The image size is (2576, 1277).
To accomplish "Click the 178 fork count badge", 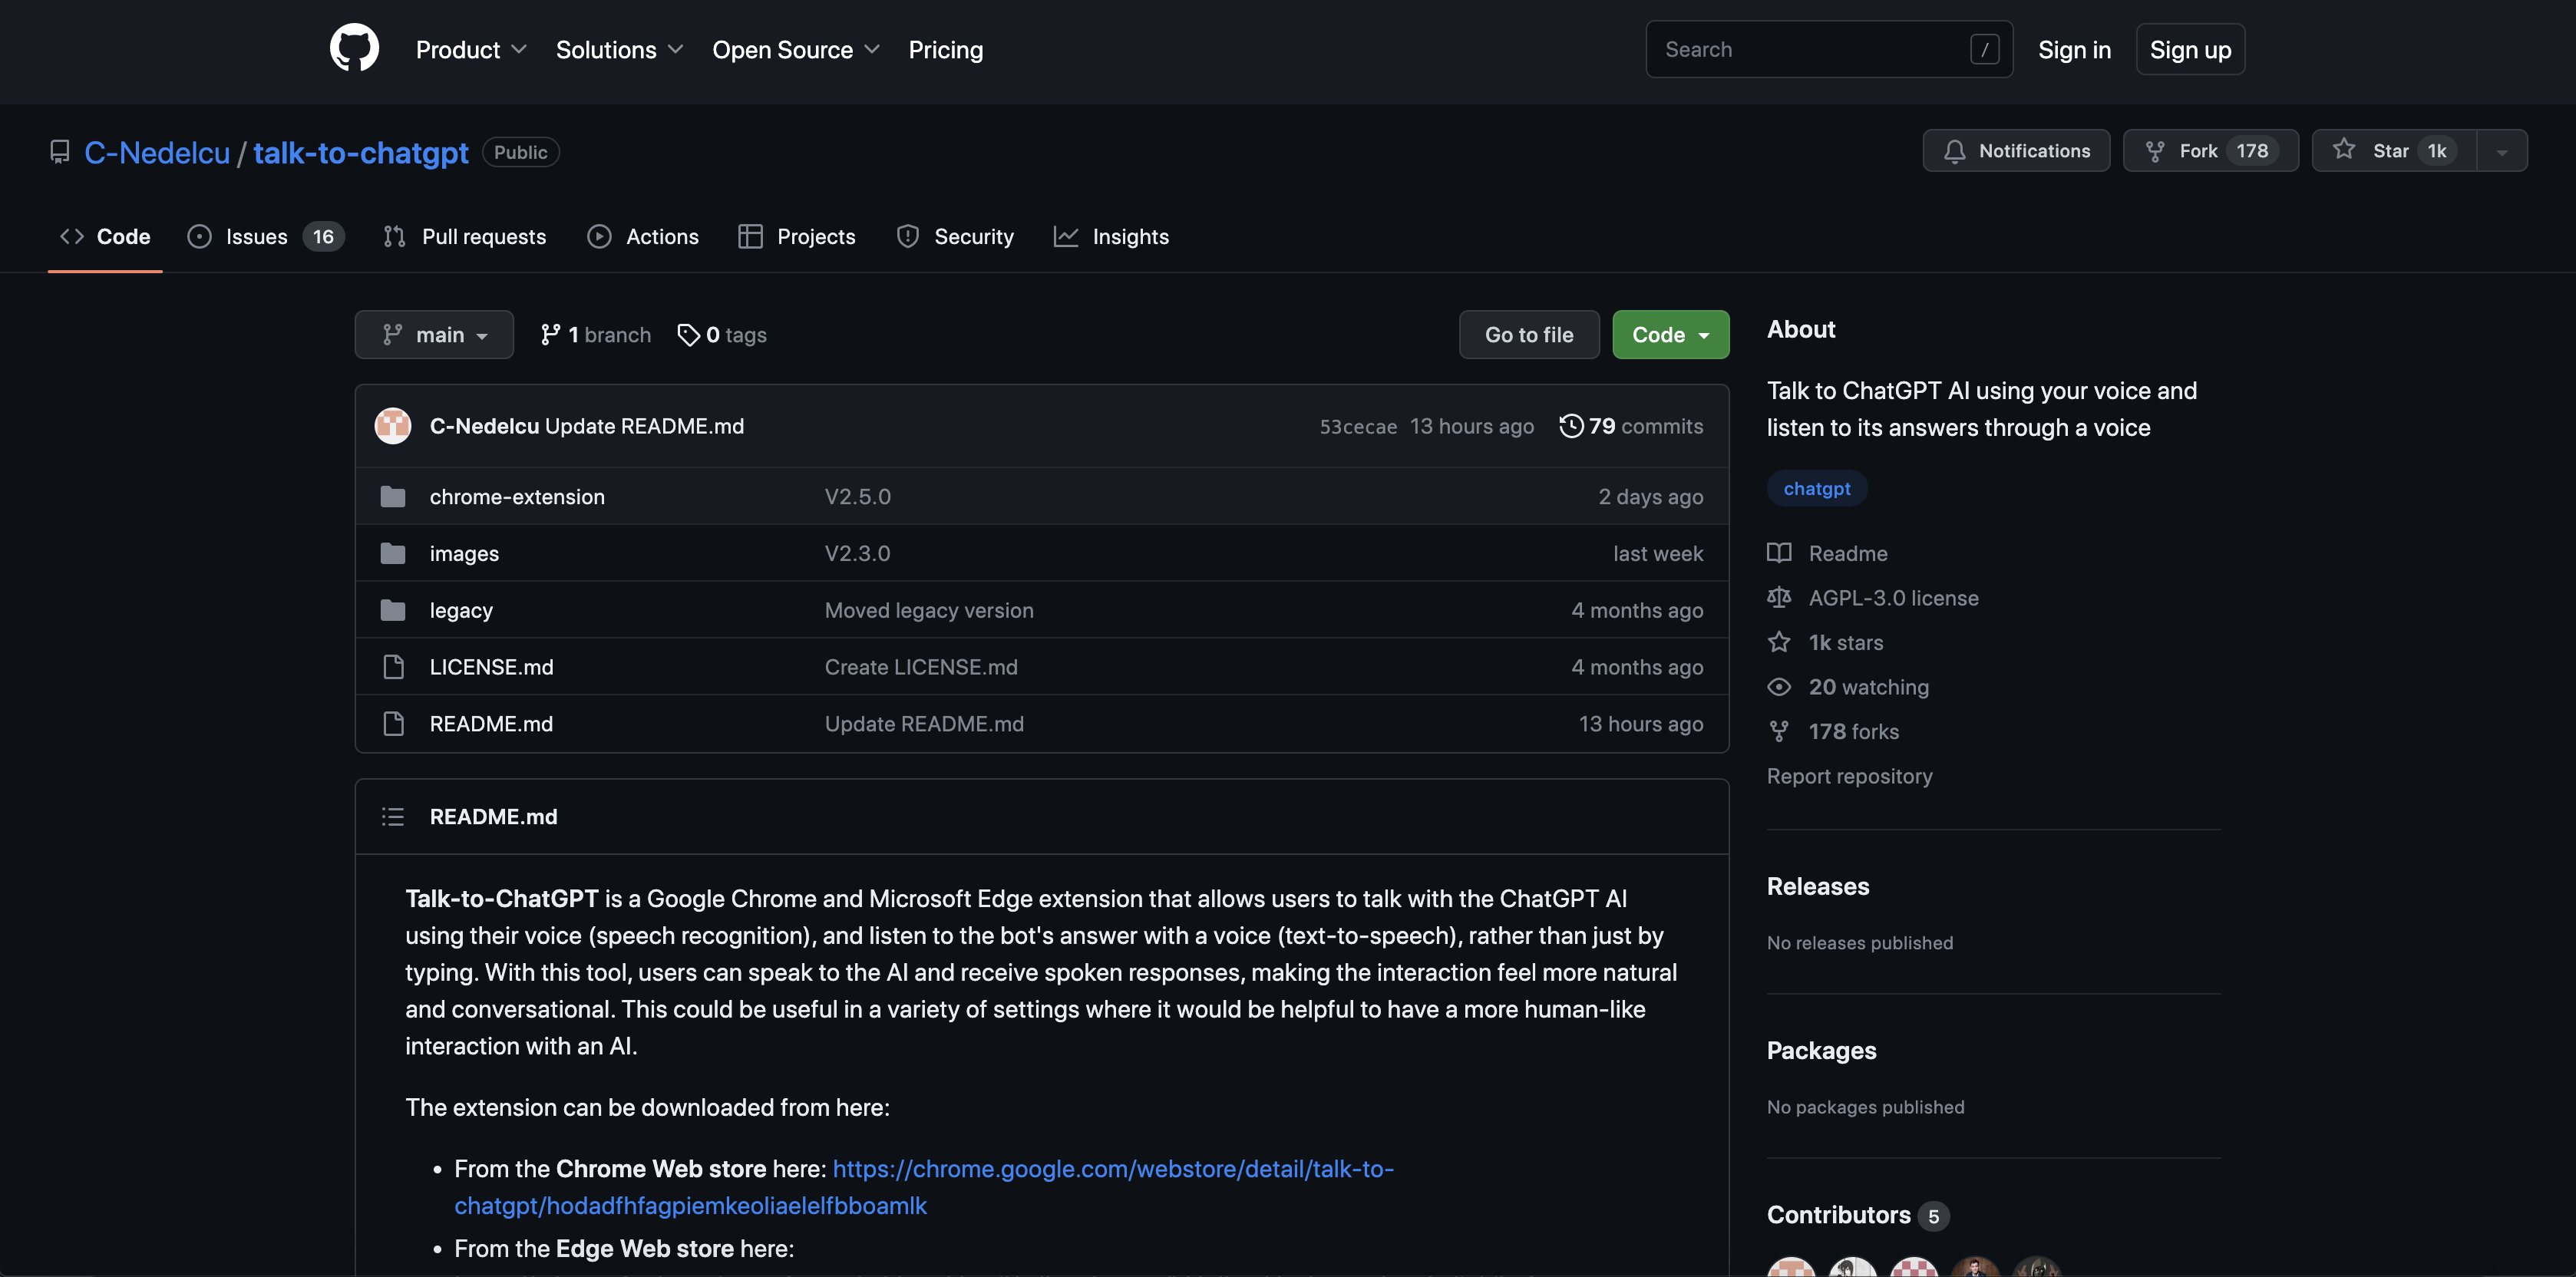I will (x=2252, y=150).
